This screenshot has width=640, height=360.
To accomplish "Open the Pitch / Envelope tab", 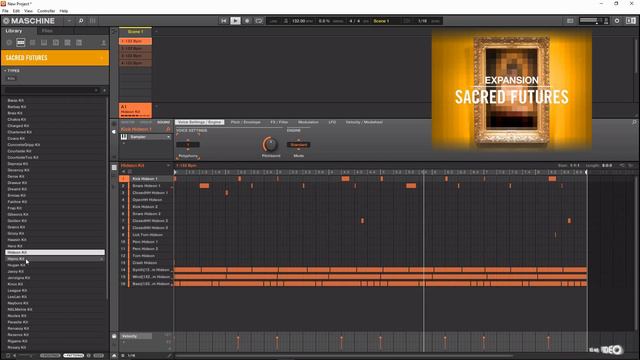I will (245, 122).
